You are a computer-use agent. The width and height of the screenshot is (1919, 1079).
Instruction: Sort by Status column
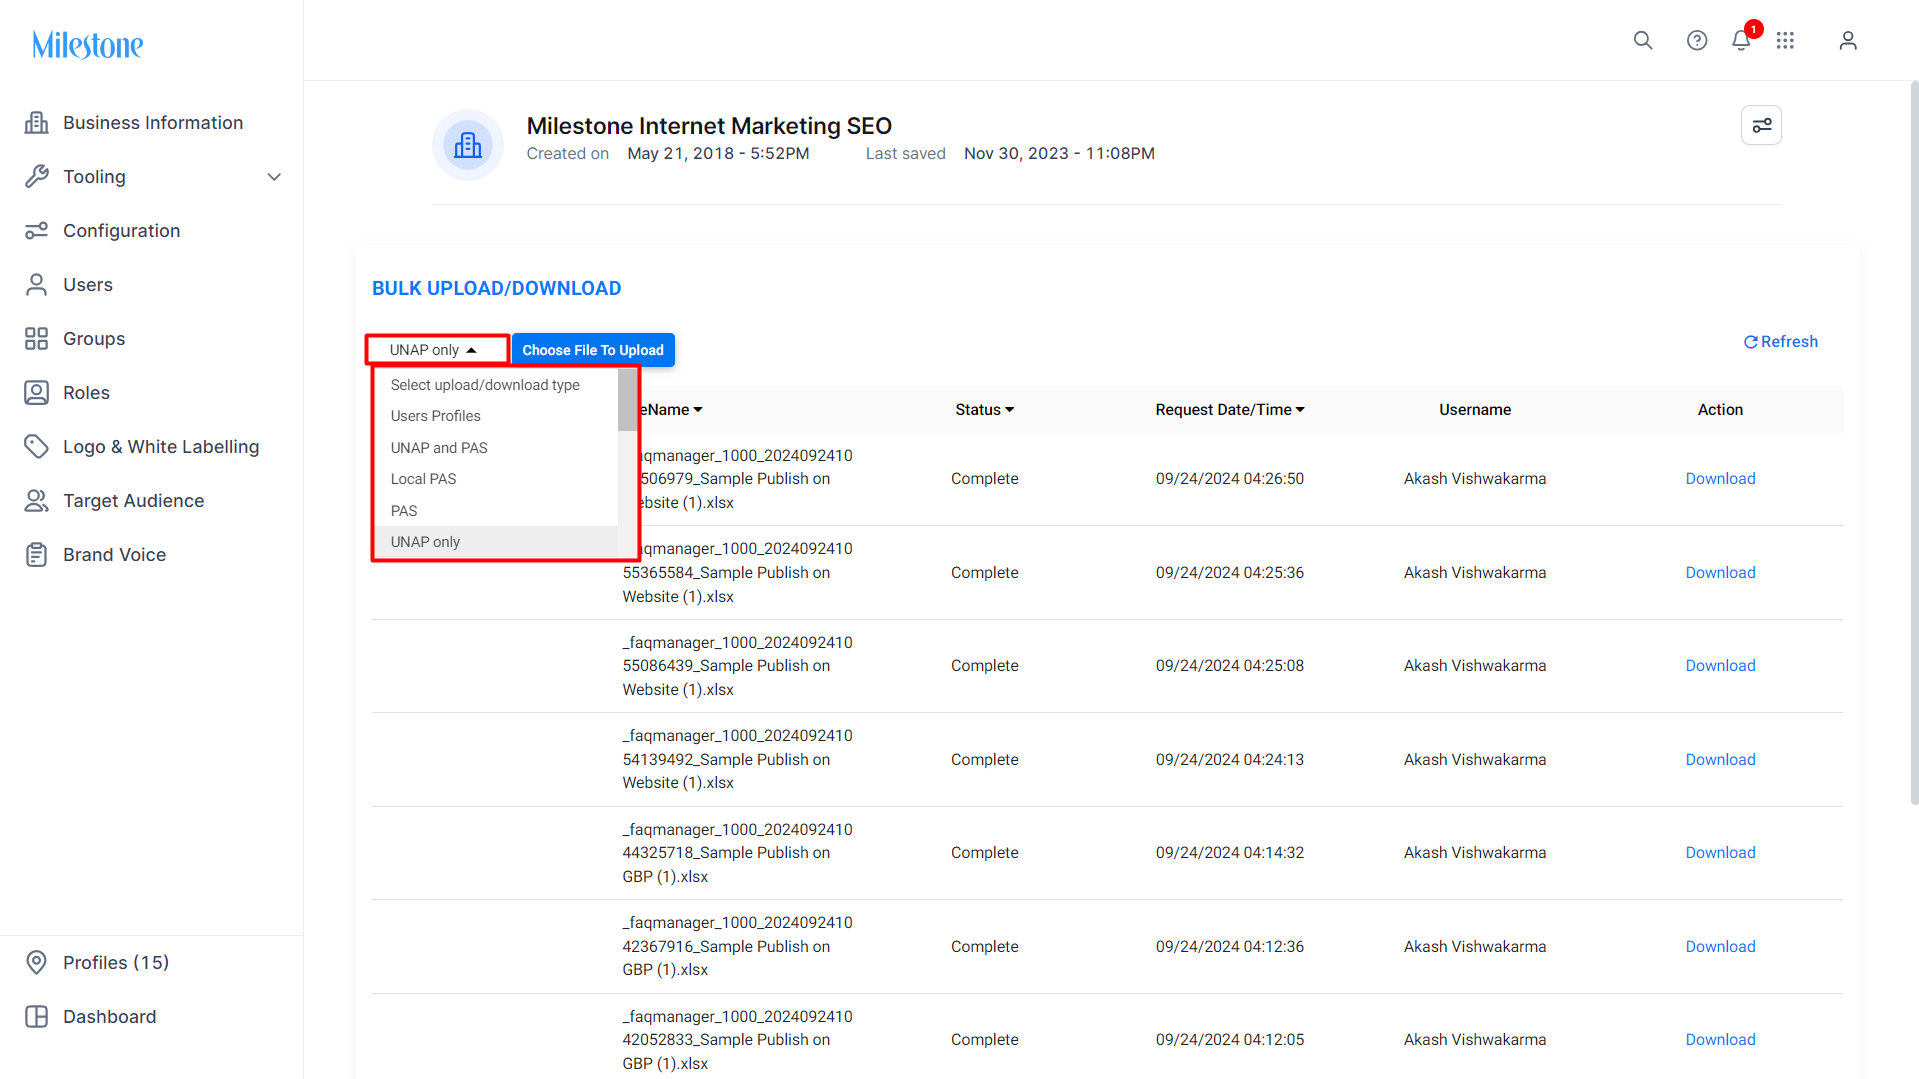pyautogui.click(x=985, y=410)
